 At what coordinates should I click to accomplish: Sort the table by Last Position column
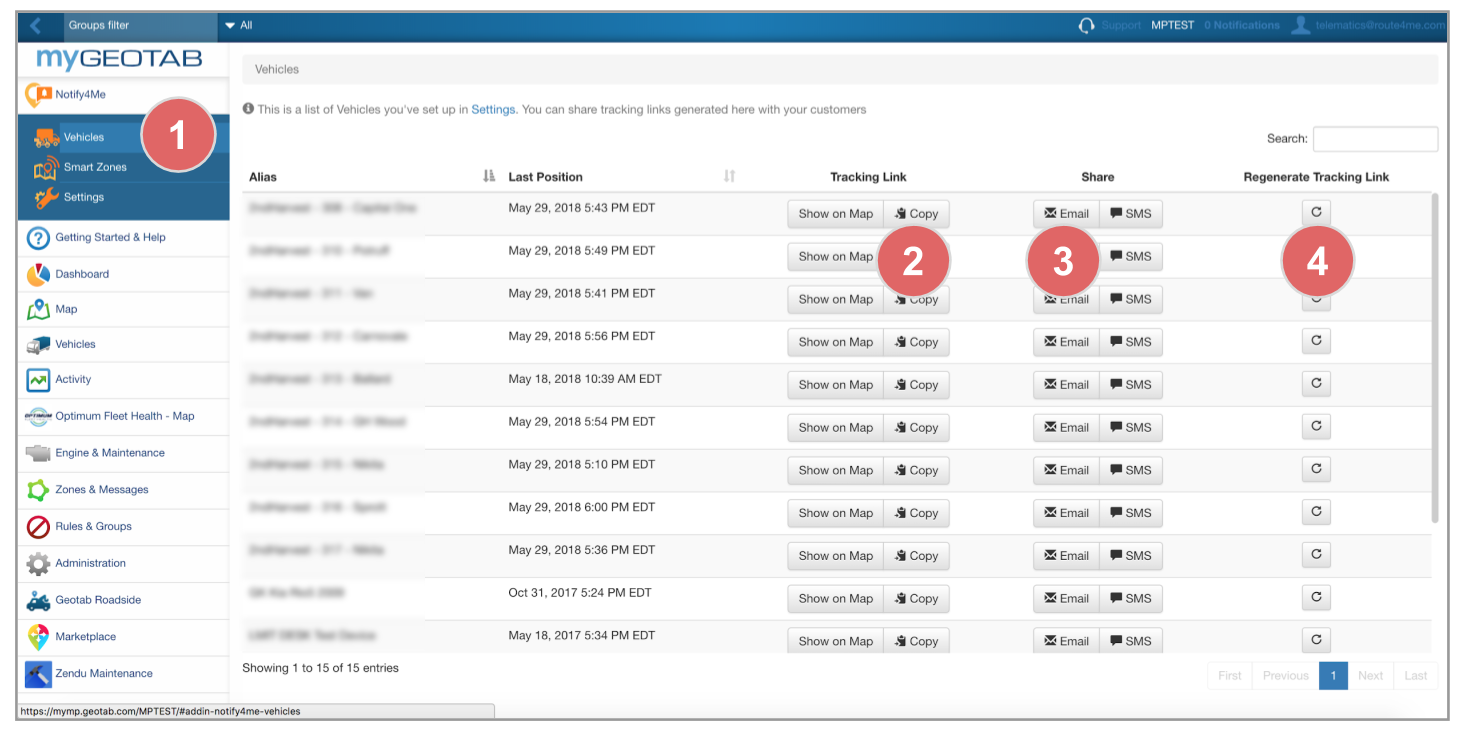(729, 177)
